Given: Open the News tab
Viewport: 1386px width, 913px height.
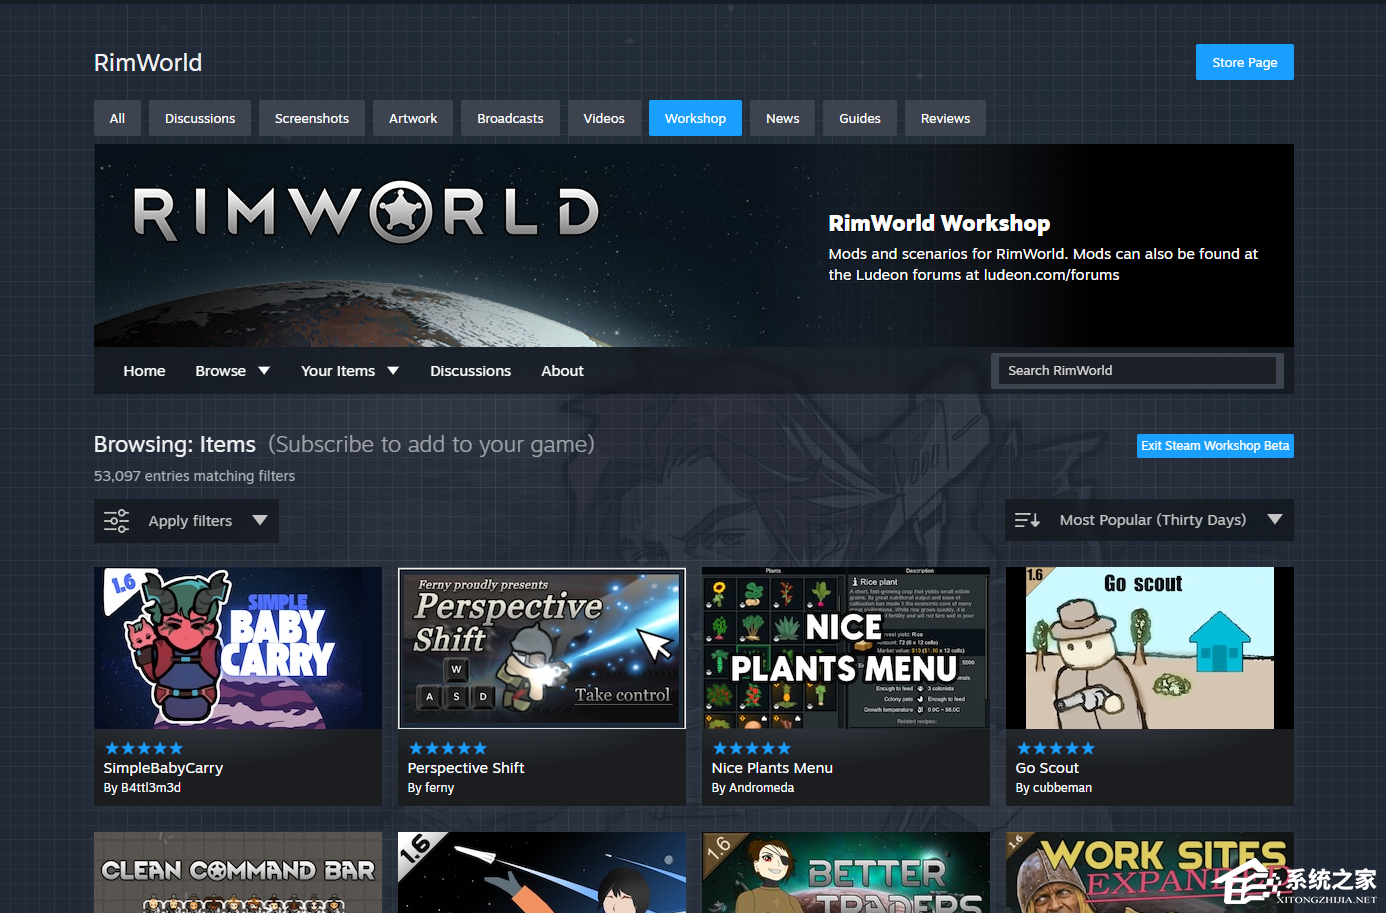Looking at the screenshot, I should (782, 118).
